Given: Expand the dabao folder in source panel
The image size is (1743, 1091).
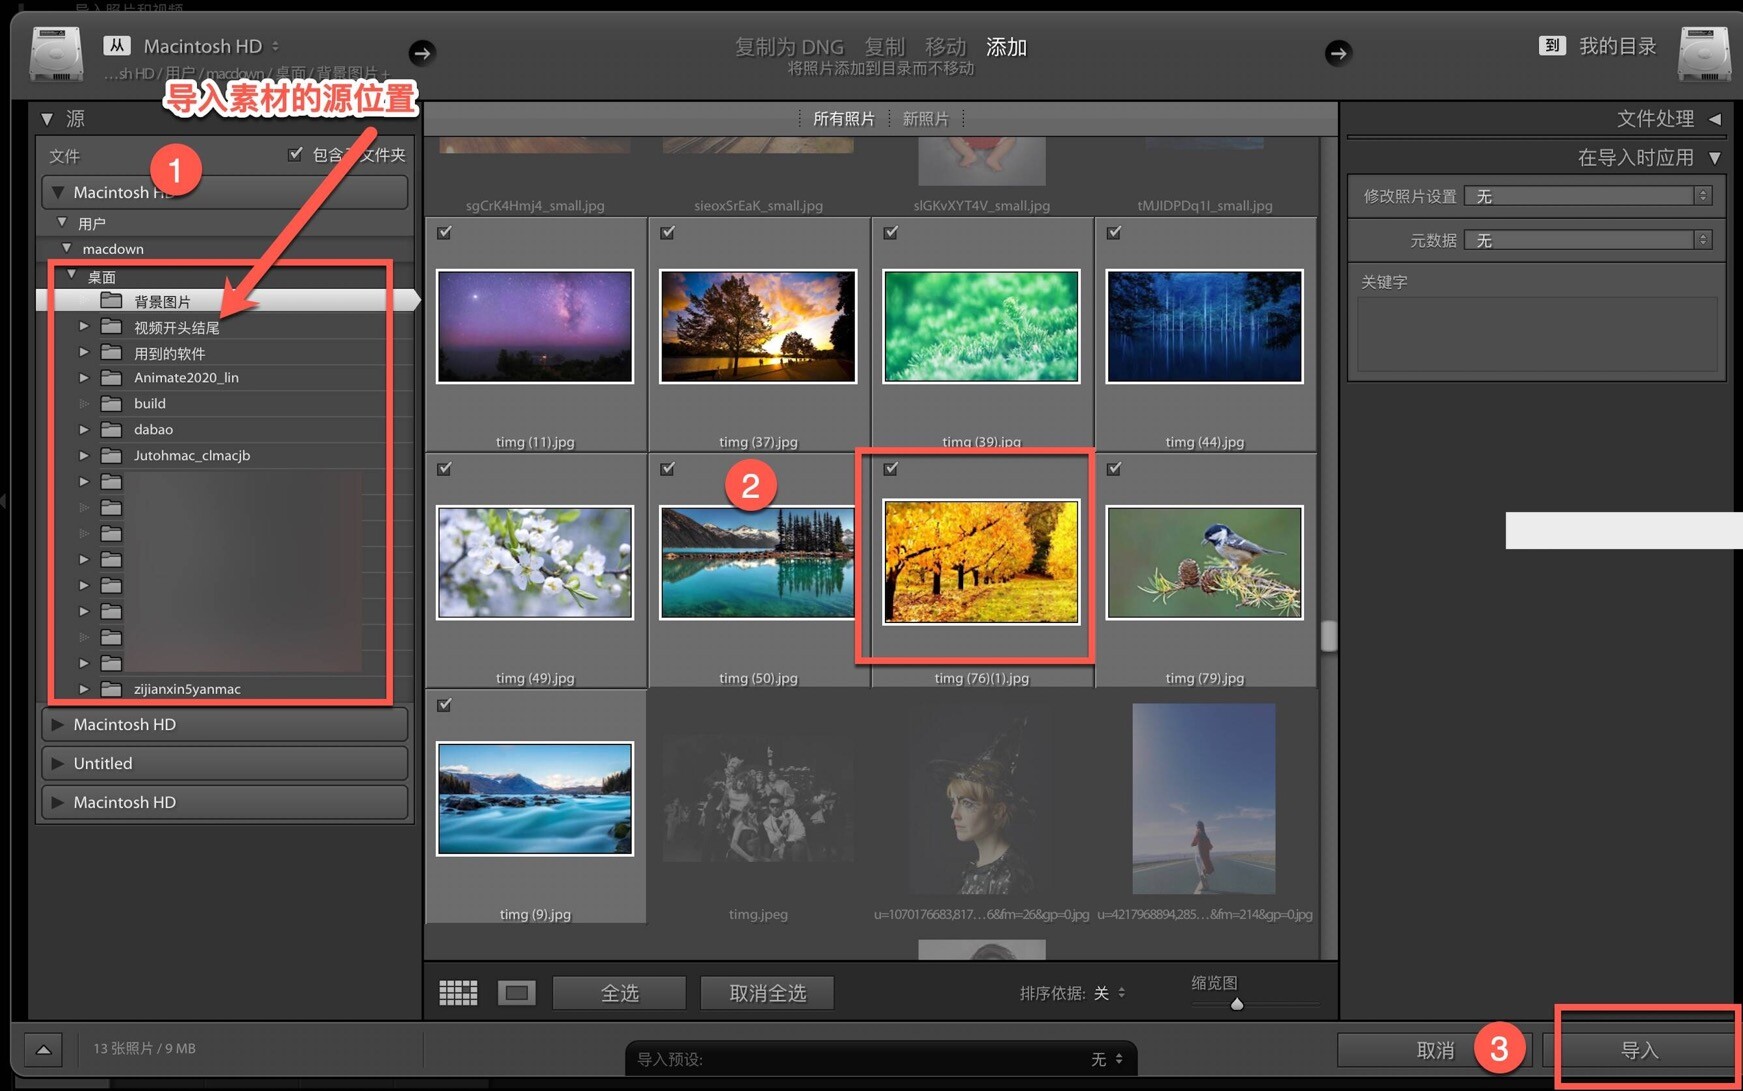Looking at the screenshot, I should (84, 429).
